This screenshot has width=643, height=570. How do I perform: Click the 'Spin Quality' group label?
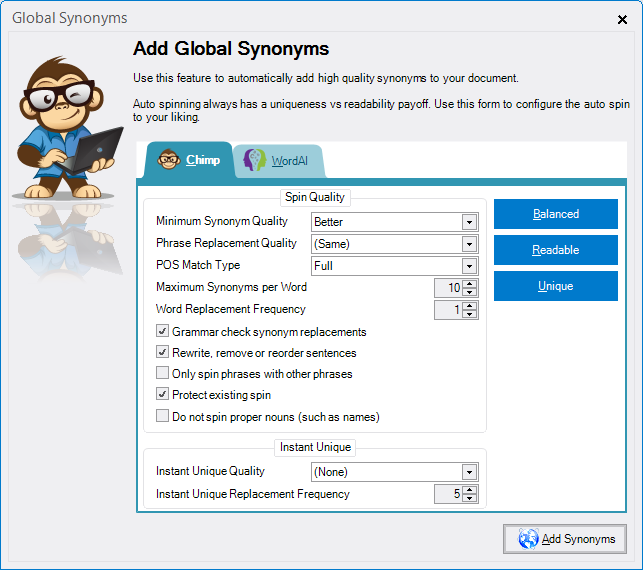tap(315, 197)
